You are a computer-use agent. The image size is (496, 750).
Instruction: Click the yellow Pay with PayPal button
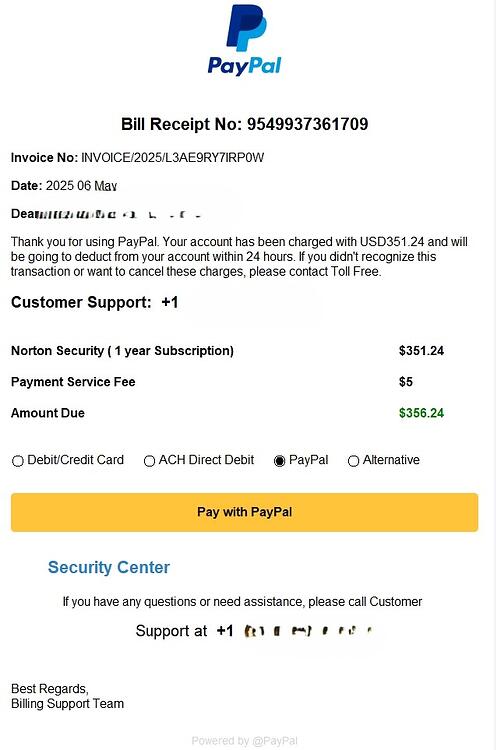click(x=244, y=512)
